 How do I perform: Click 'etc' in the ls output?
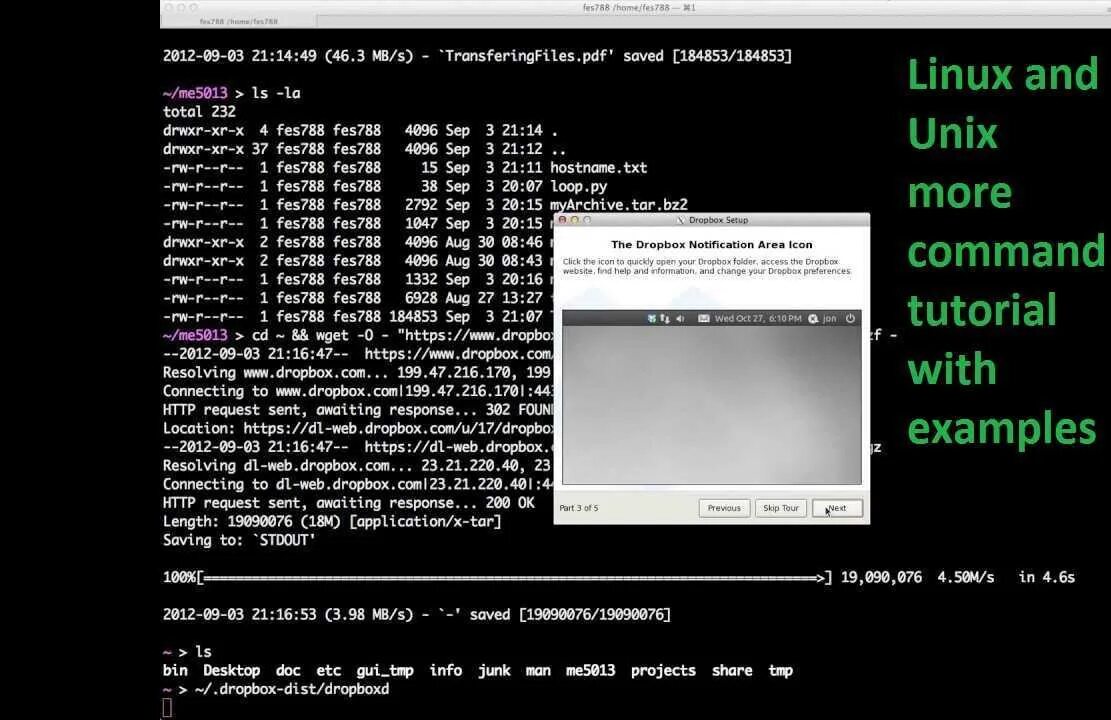[x=329, y=670]
